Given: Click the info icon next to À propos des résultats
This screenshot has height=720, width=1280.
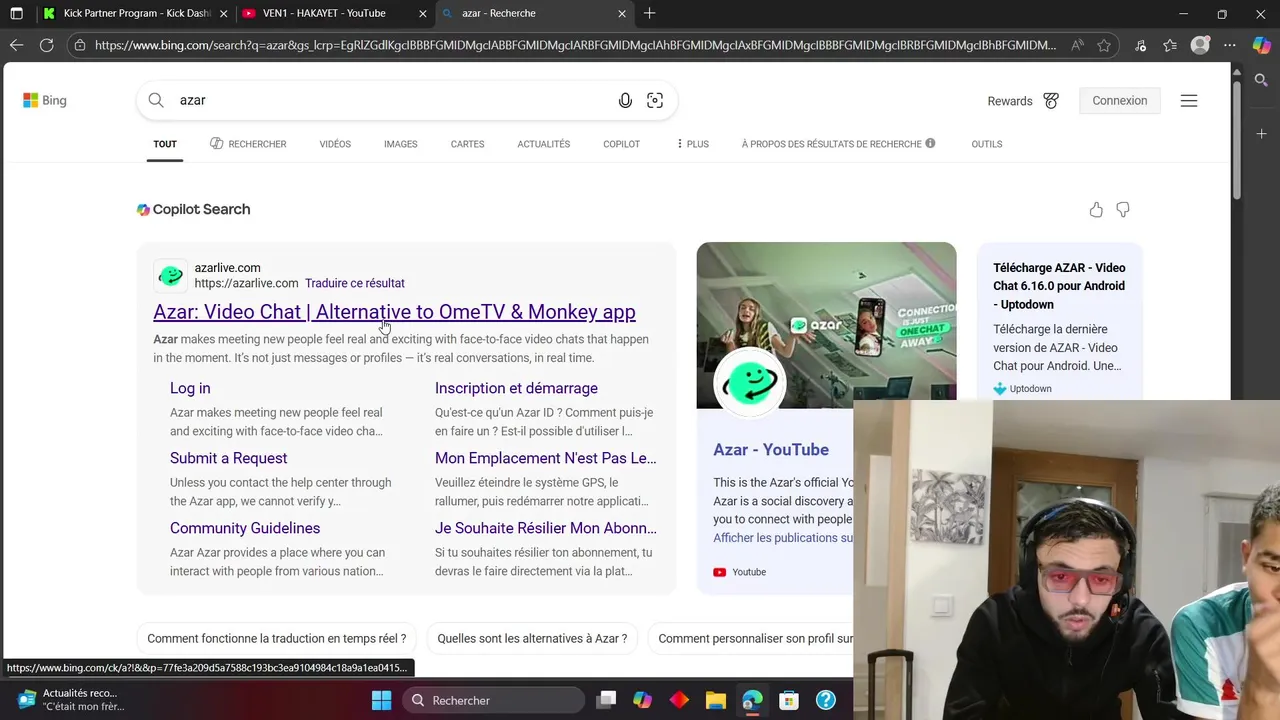Looking at the screenshot, I should tap(930, 143).
